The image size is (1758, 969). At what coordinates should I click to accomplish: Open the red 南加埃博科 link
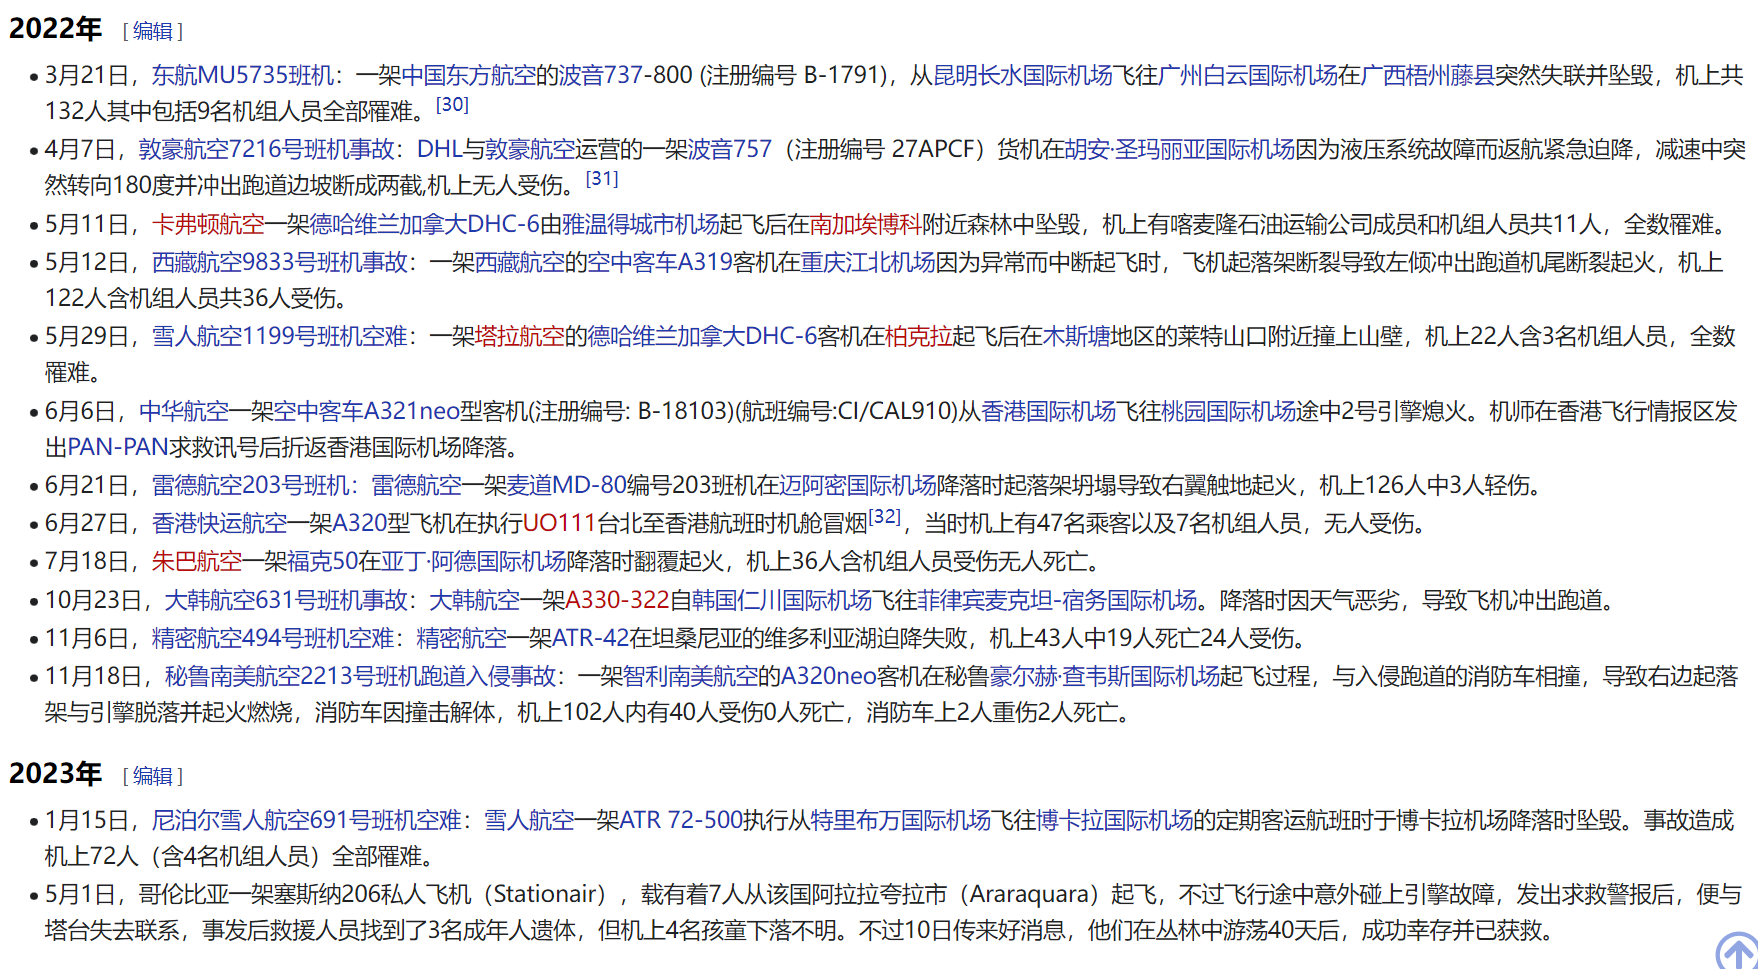(865, 224)
